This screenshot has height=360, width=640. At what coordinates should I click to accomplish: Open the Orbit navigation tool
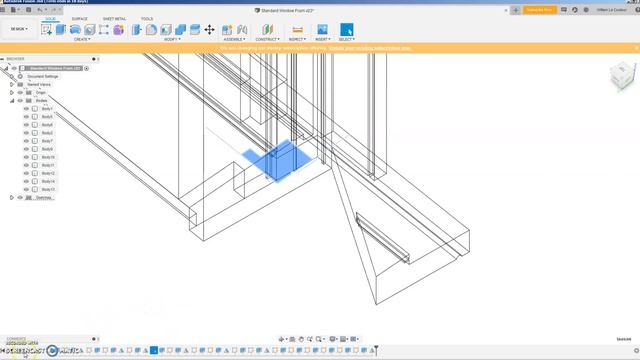coord(281,339)
